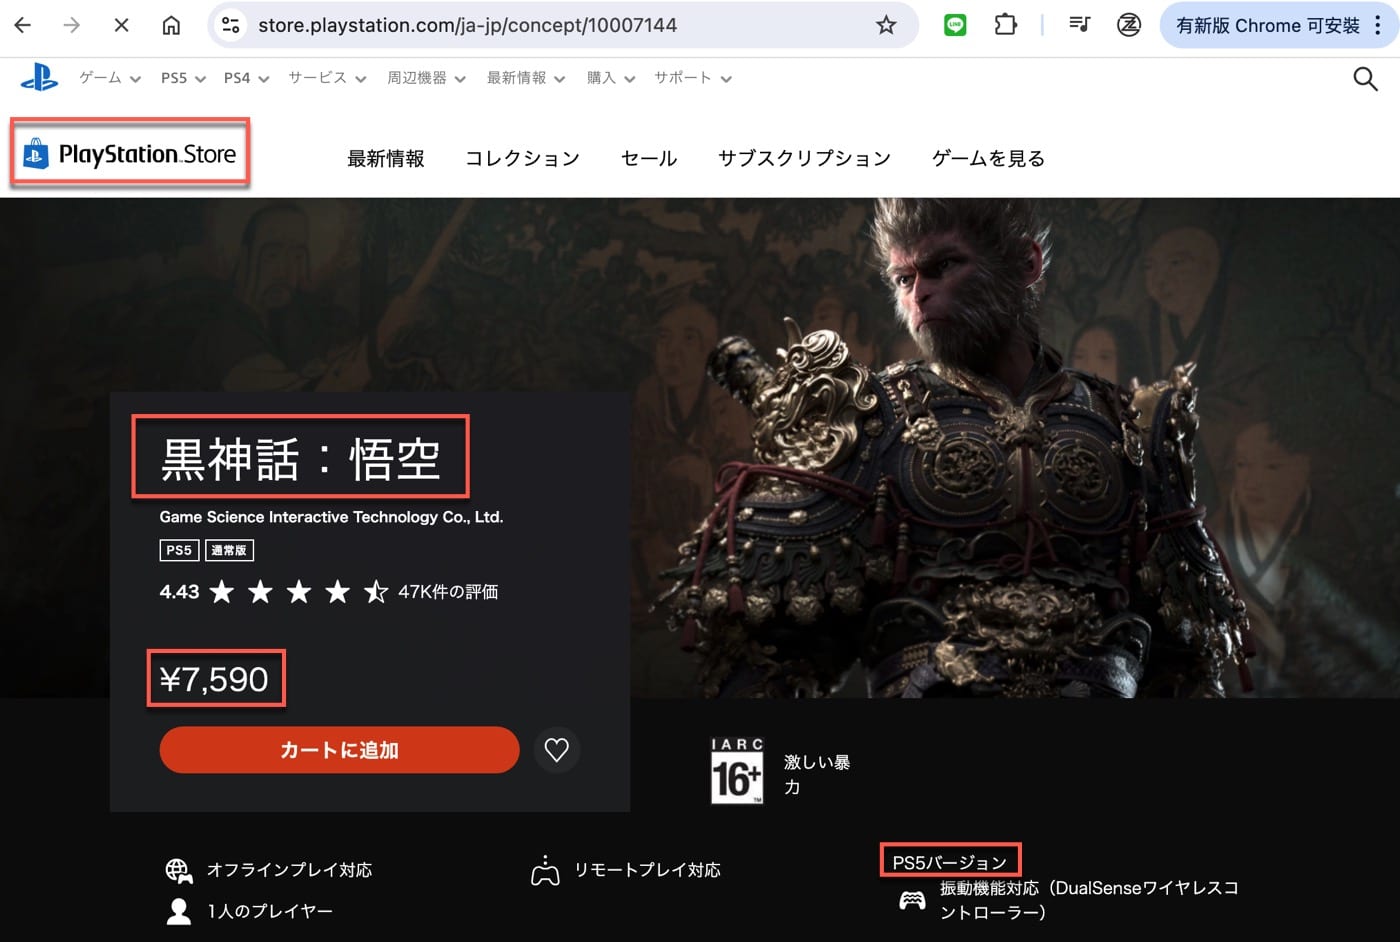Click the 黒神話：悟空 game title
Viewport: 1400px width, 942px height.
(300, 459)
